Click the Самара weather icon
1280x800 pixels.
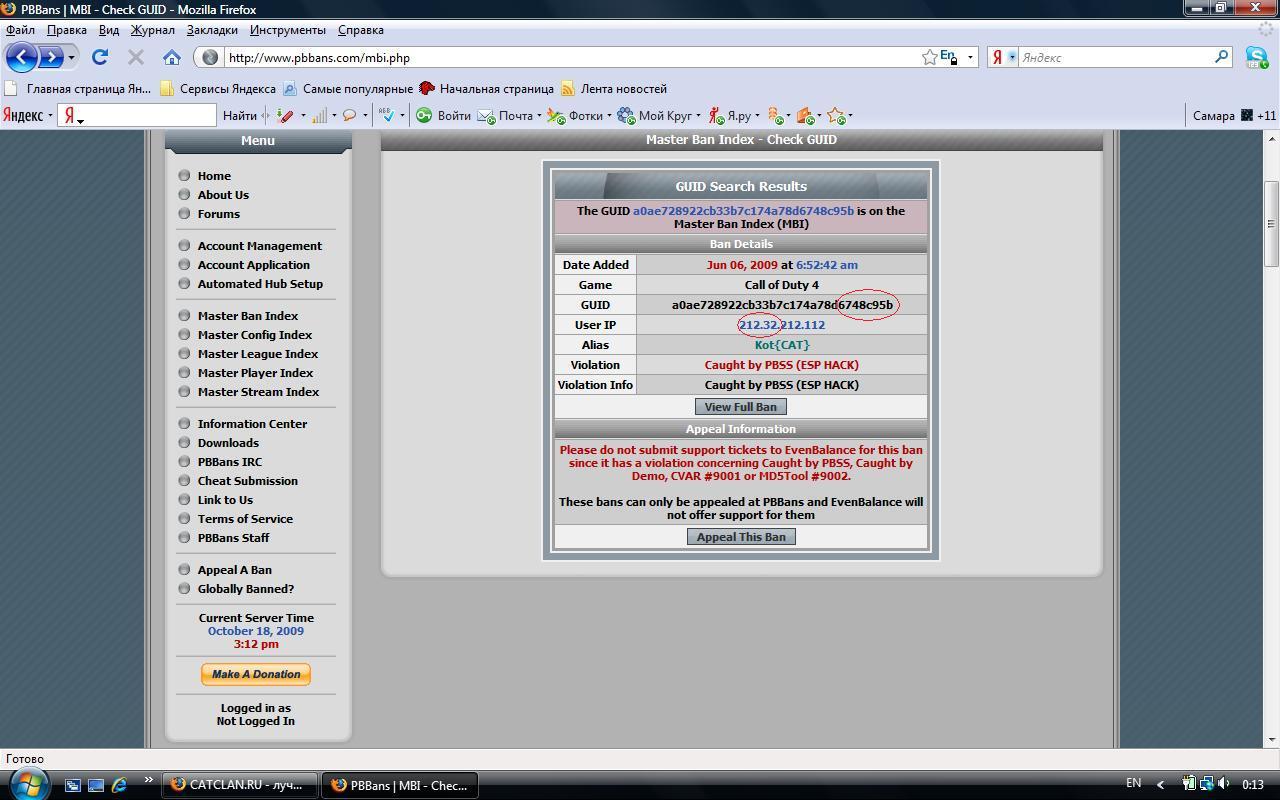(x=1247, y=115)
